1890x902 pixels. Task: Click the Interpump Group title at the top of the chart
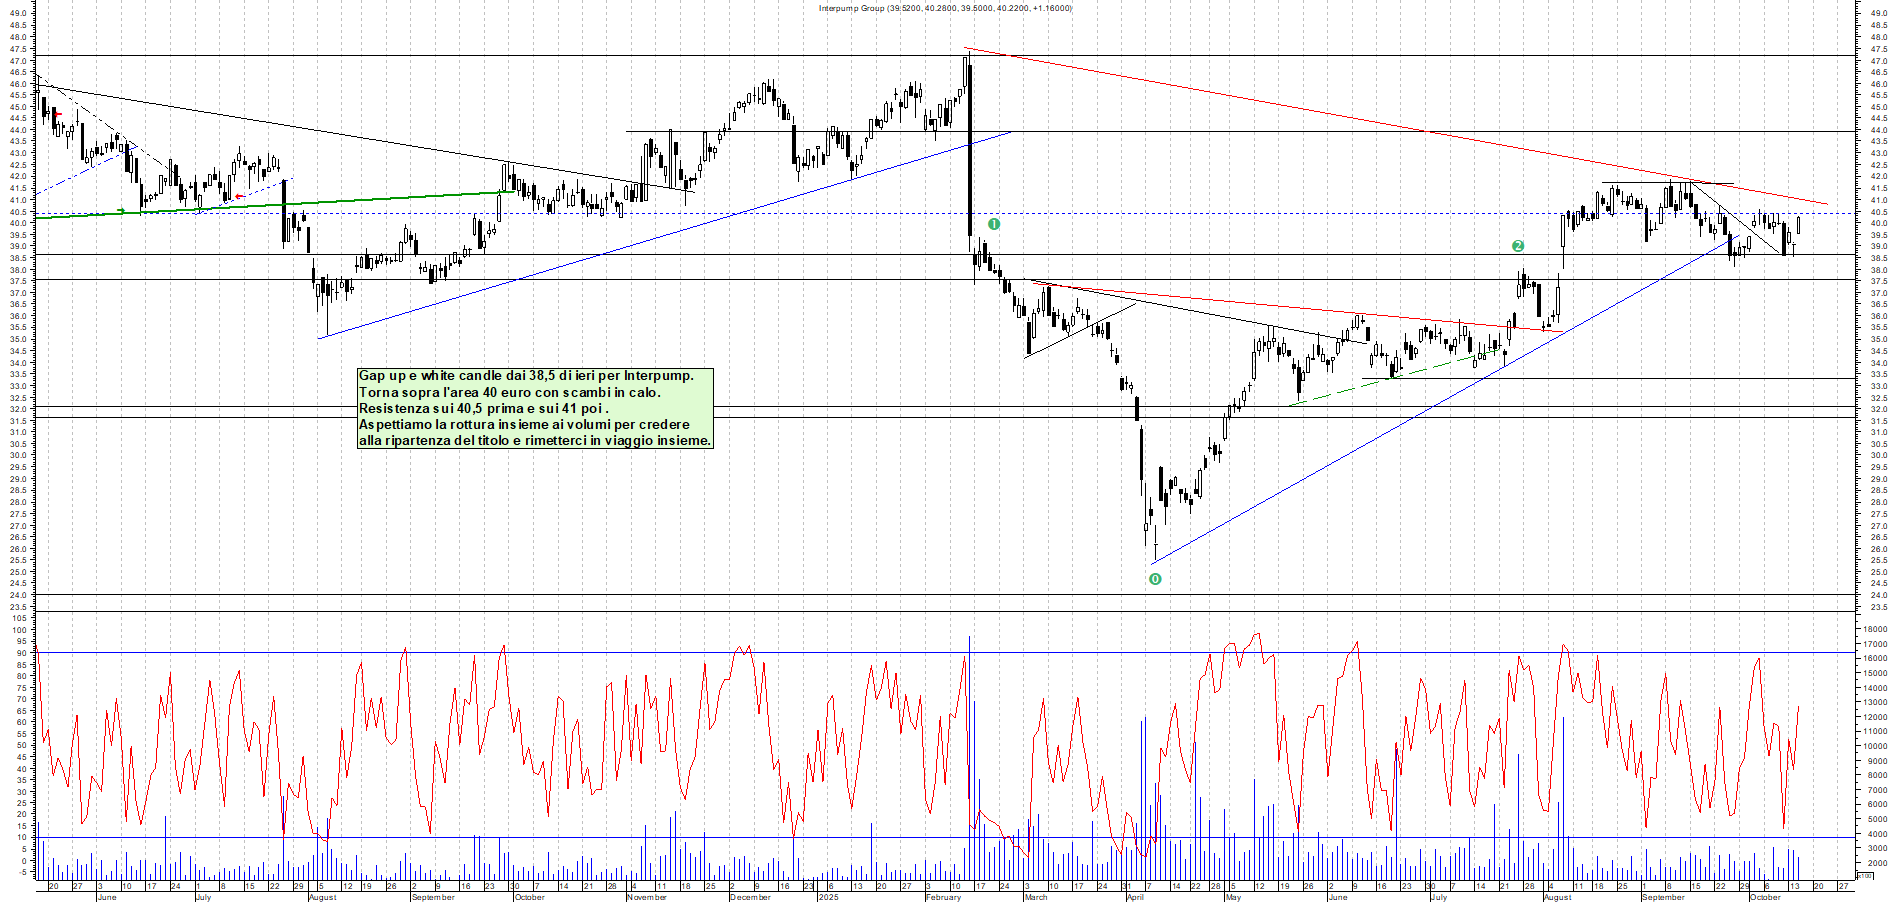pos(944,8)
